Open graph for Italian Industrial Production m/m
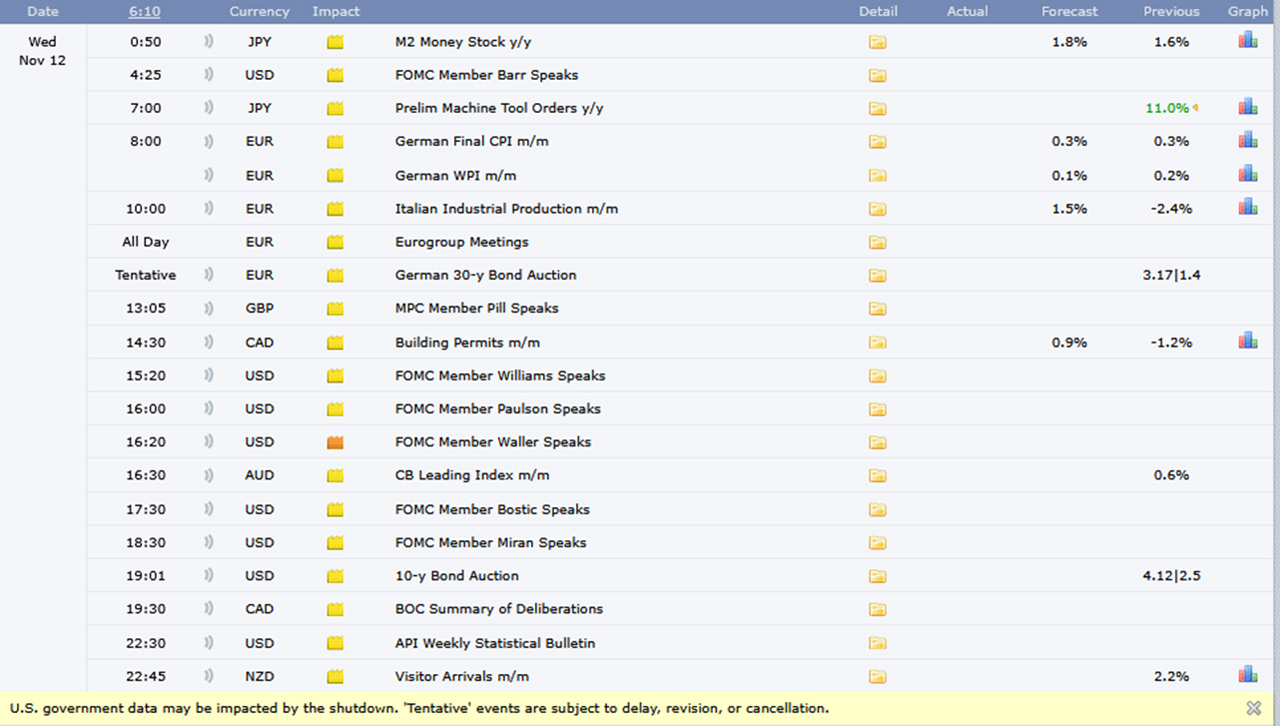This screenshot has width=1280, height=726. tap(1248, 207)
